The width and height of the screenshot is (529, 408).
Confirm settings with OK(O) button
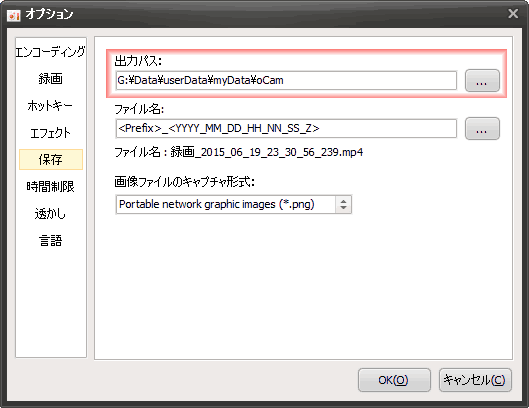click(x=394, y=380)
